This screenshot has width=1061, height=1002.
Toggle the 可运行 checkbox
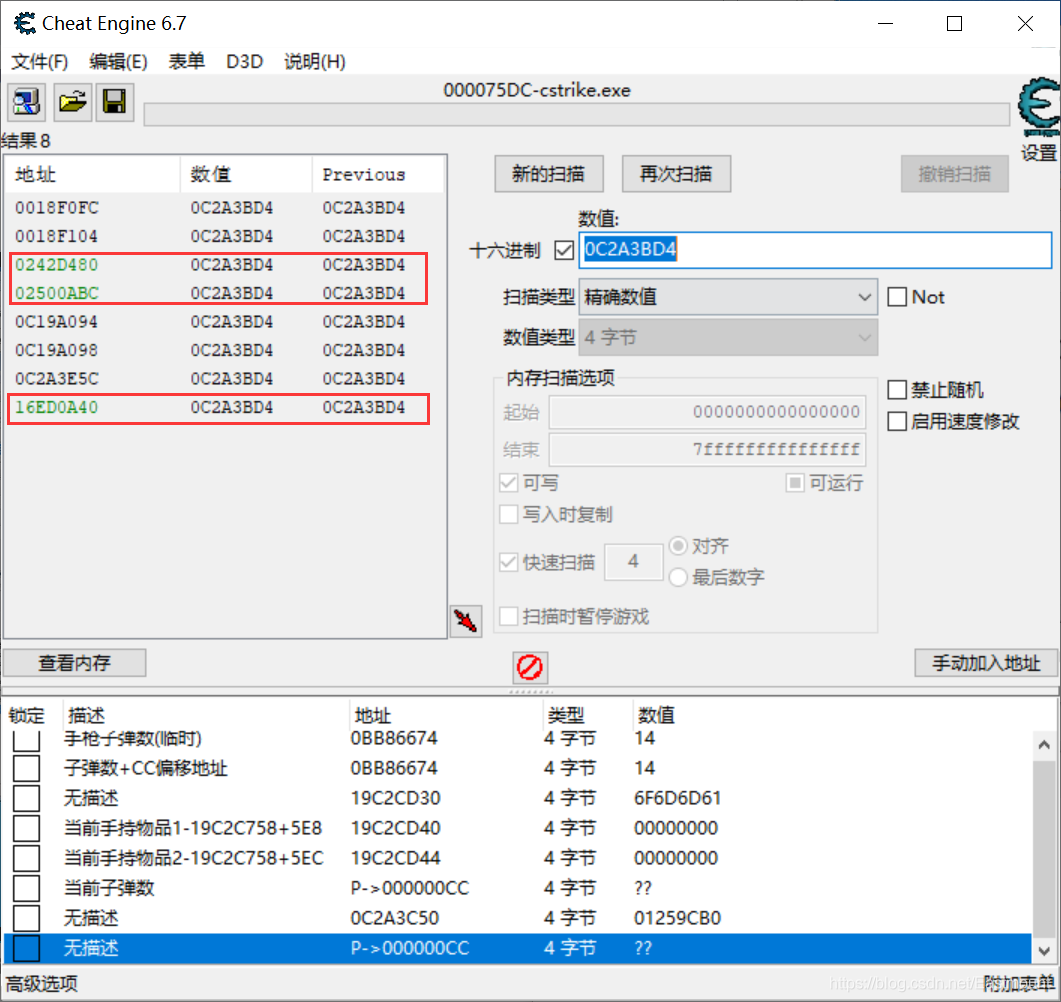pyautogui.click(x=795, y=483)
